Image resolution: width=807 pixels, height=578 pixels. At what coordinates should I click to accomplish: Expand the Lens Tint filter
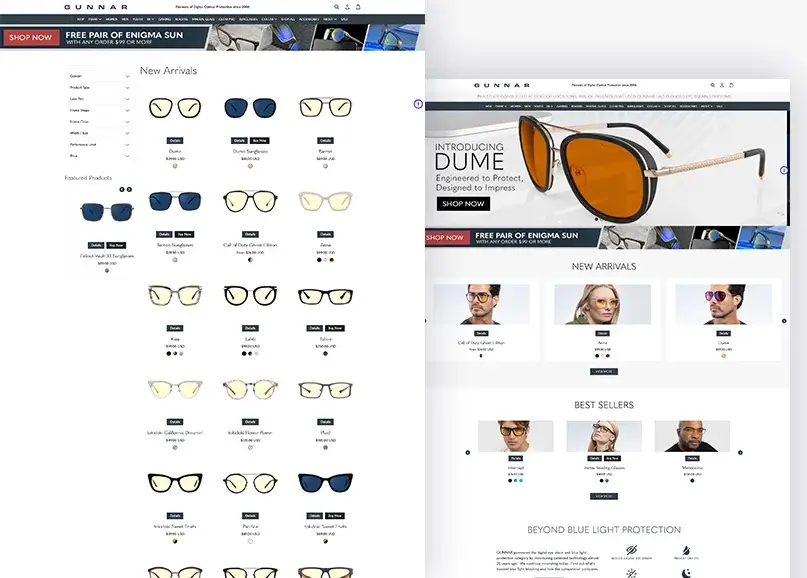point(99,99)
